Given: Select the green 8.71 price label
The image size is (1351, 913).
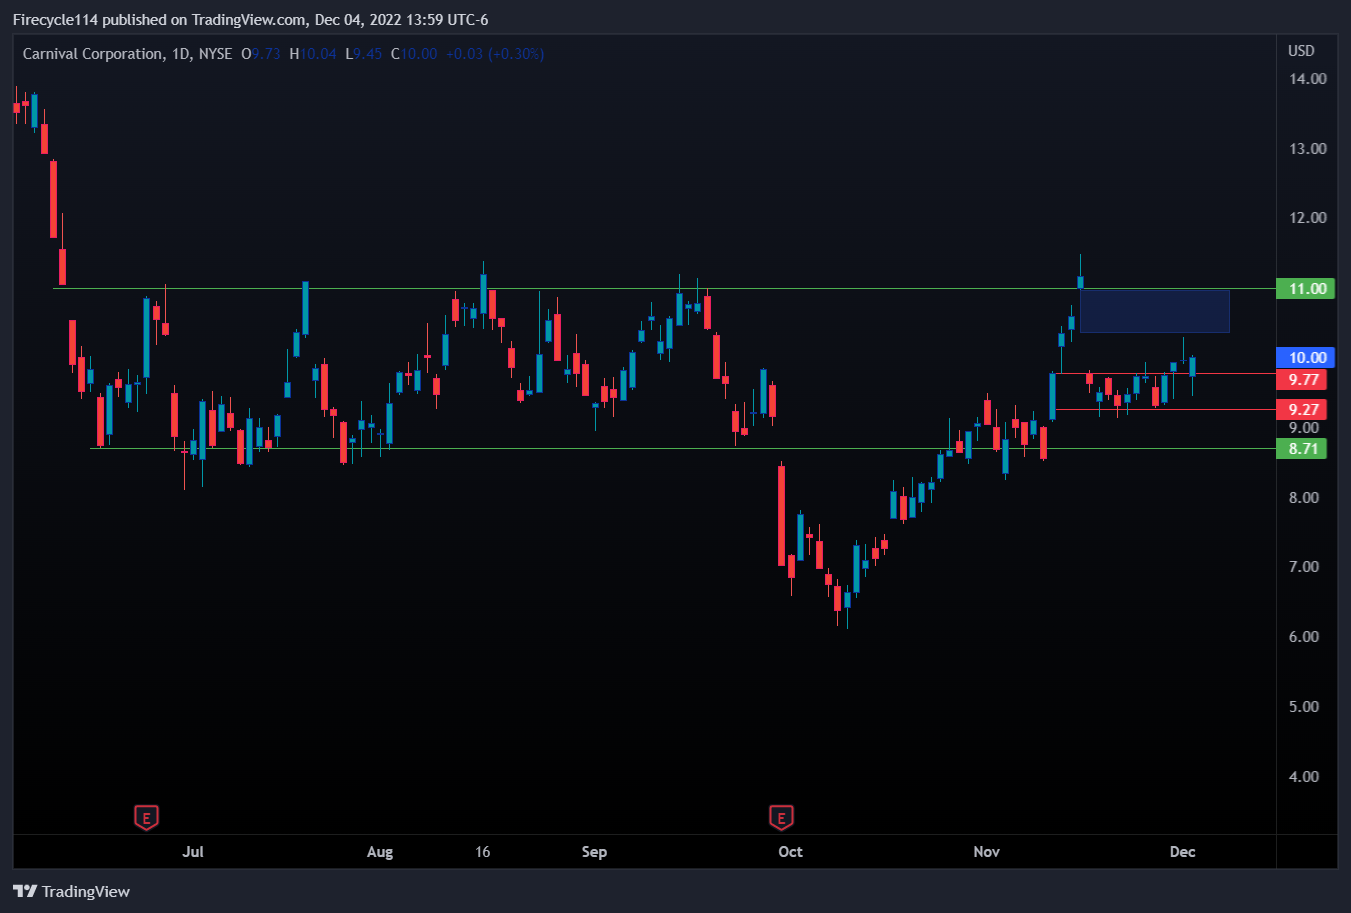Looking at the screenshot, I should [1302, 449].
